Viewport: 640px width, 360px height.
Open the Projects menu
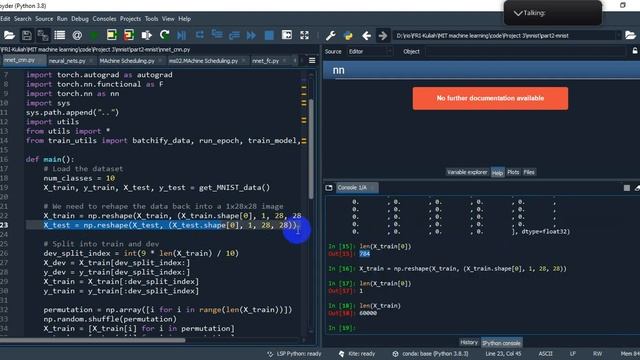coord(131,19)
